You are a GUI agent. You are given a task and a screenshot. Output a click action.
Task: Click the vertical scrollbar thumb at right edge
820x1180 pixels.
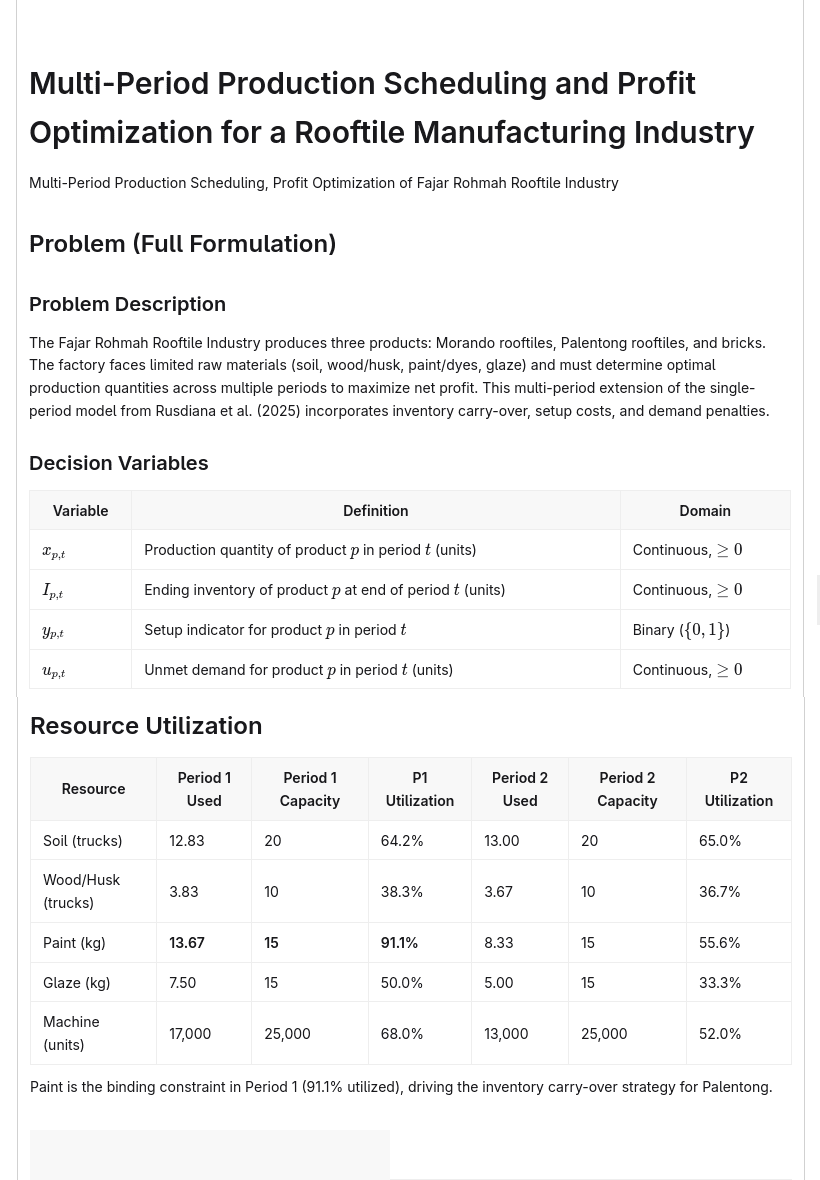(x=818, y=600)
